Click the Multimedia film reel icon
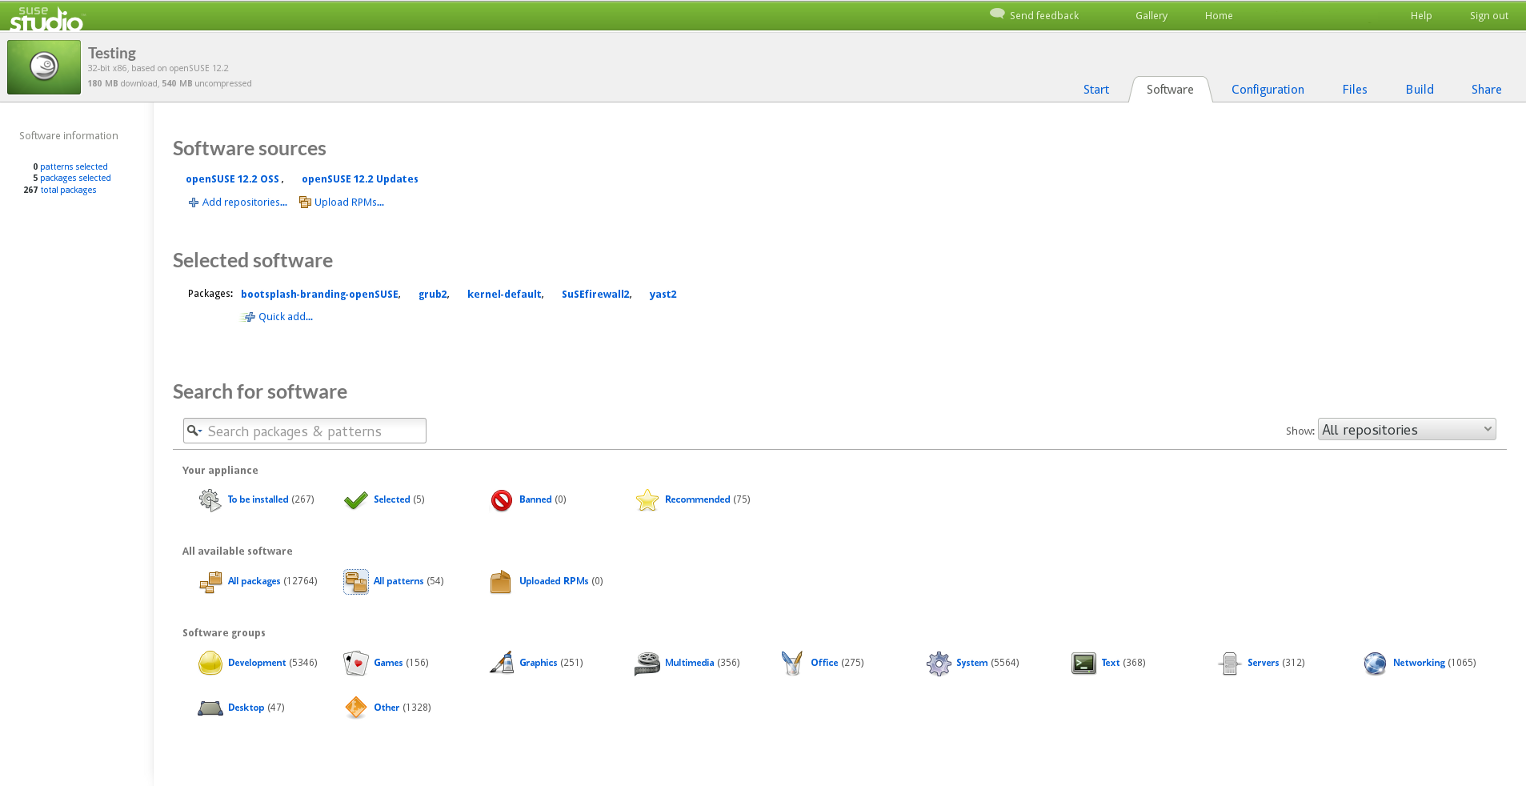The width and height of the screenshot is (1526, 786). (x=647, y=663)
